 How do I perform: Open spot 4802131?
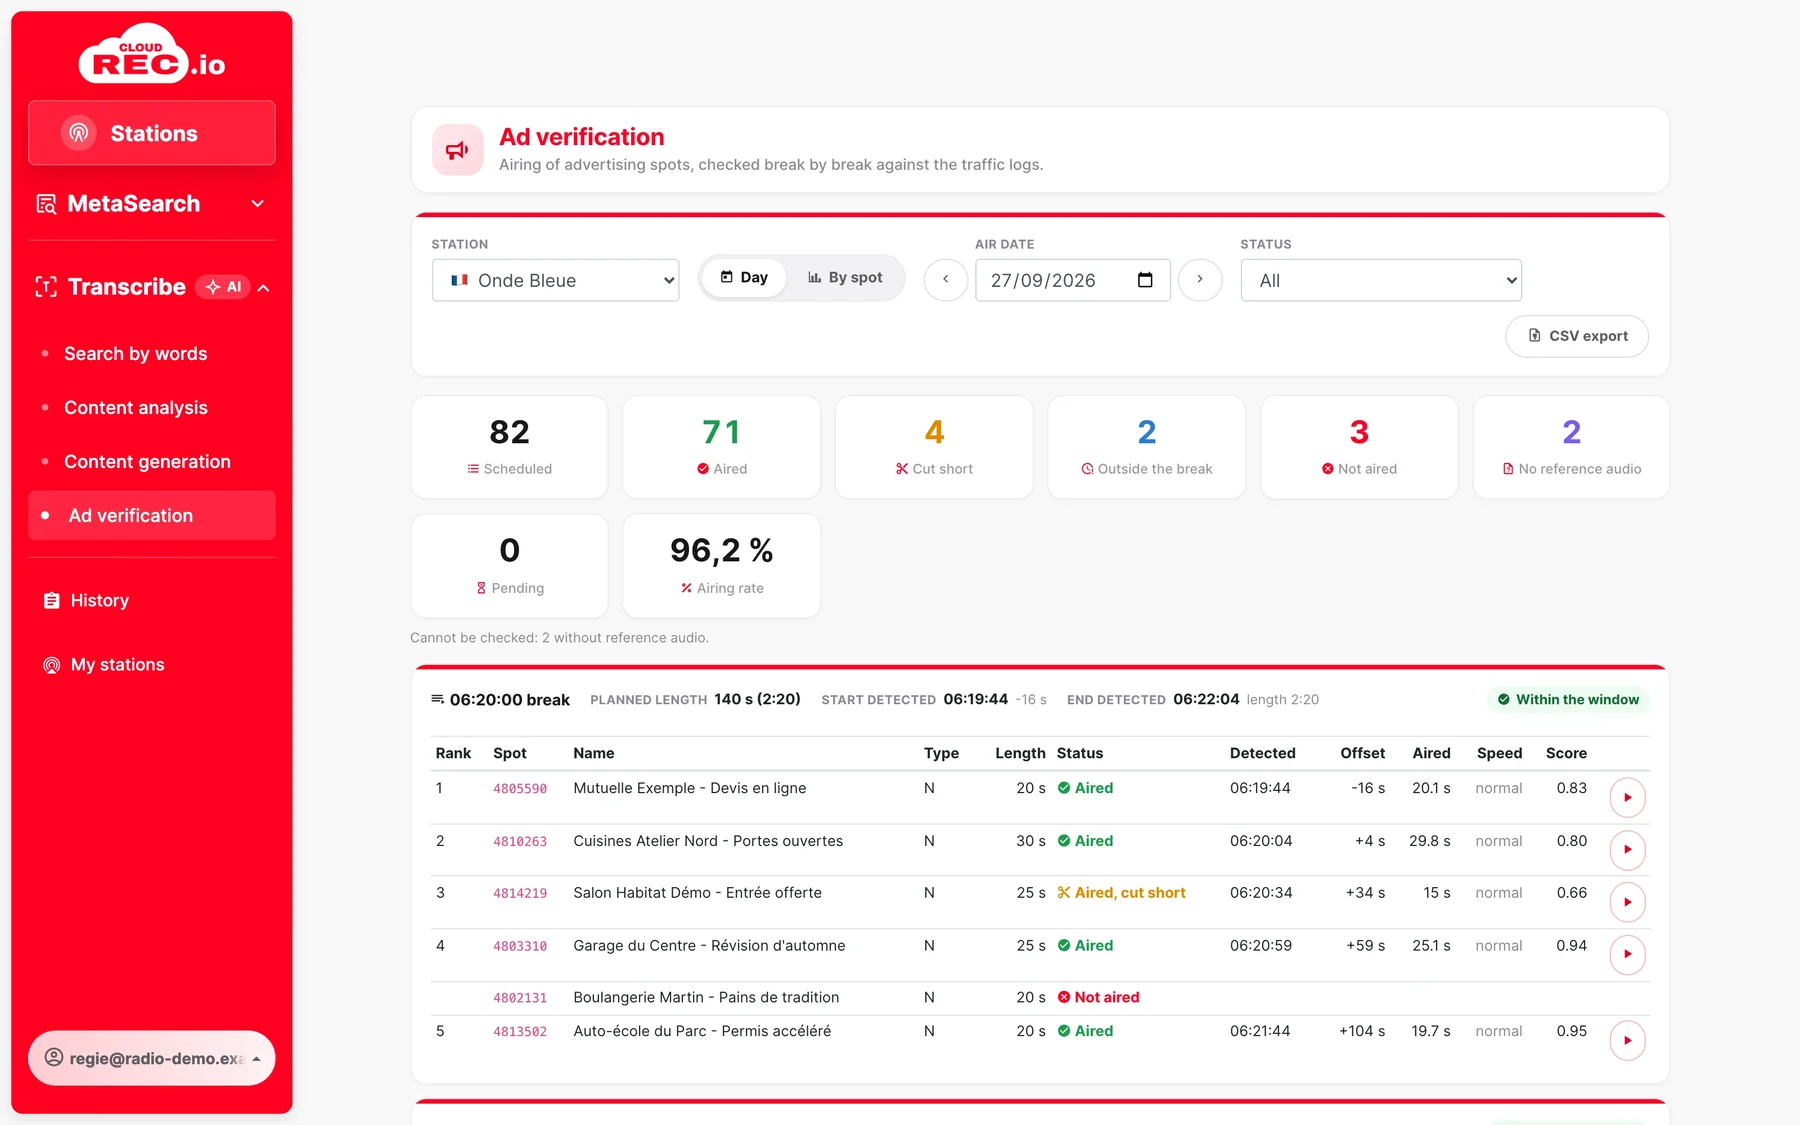(520, 998)
